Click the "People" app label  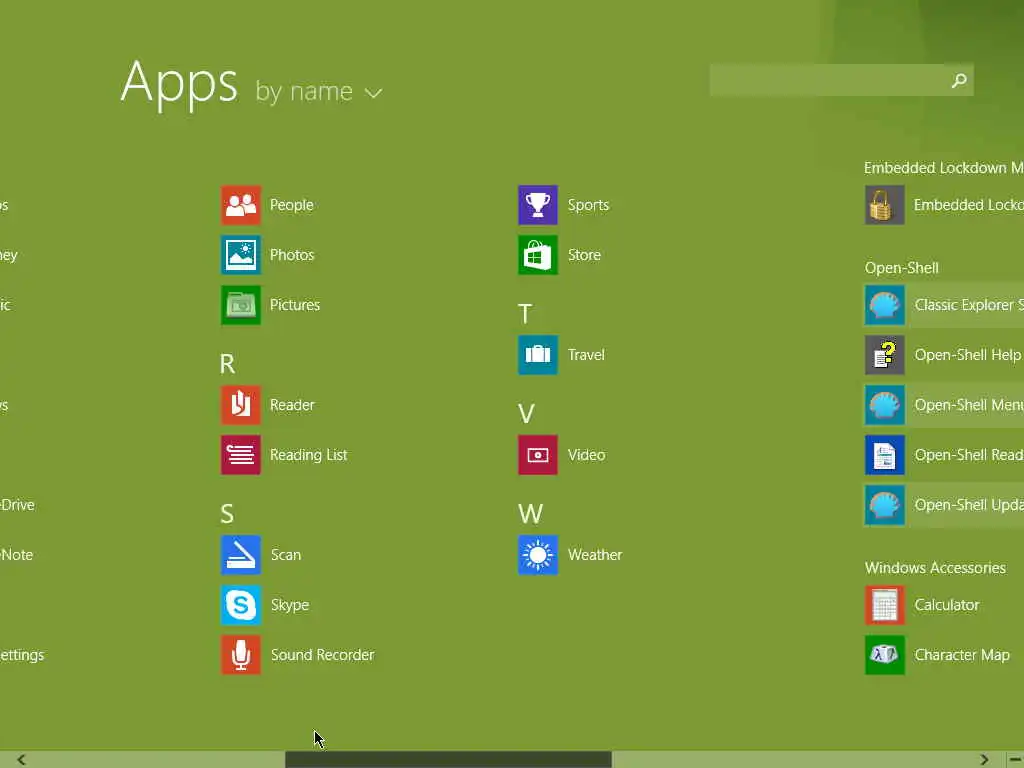[292, 205]
